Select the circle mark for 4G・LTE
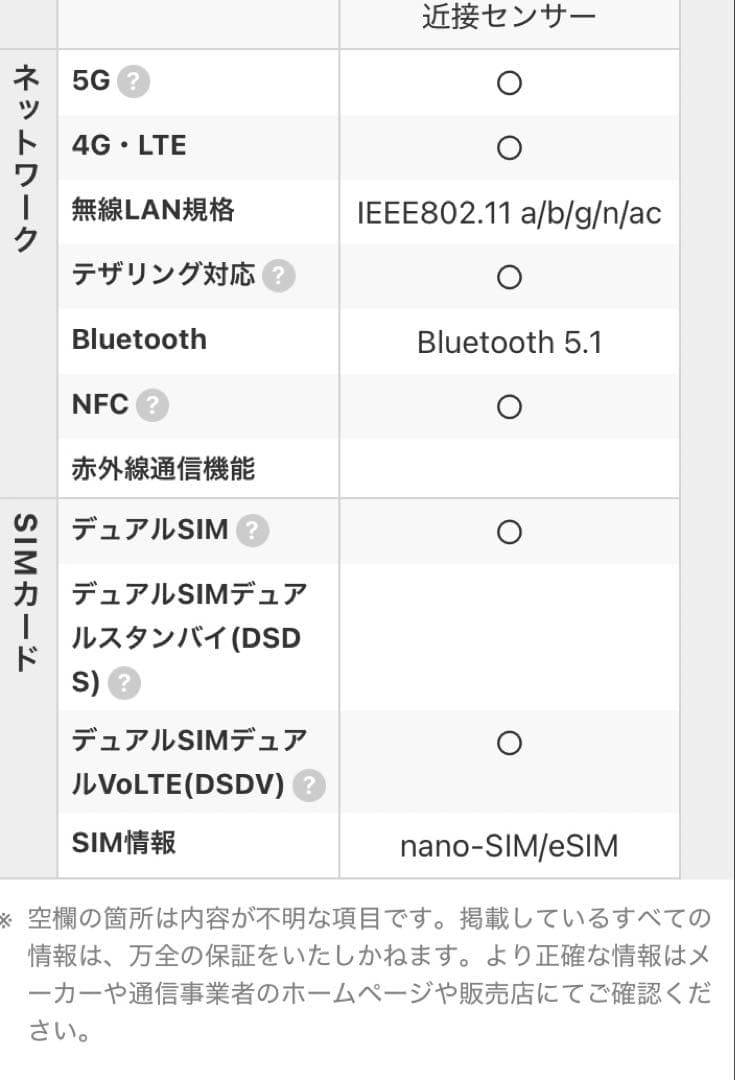 point(509,149)
